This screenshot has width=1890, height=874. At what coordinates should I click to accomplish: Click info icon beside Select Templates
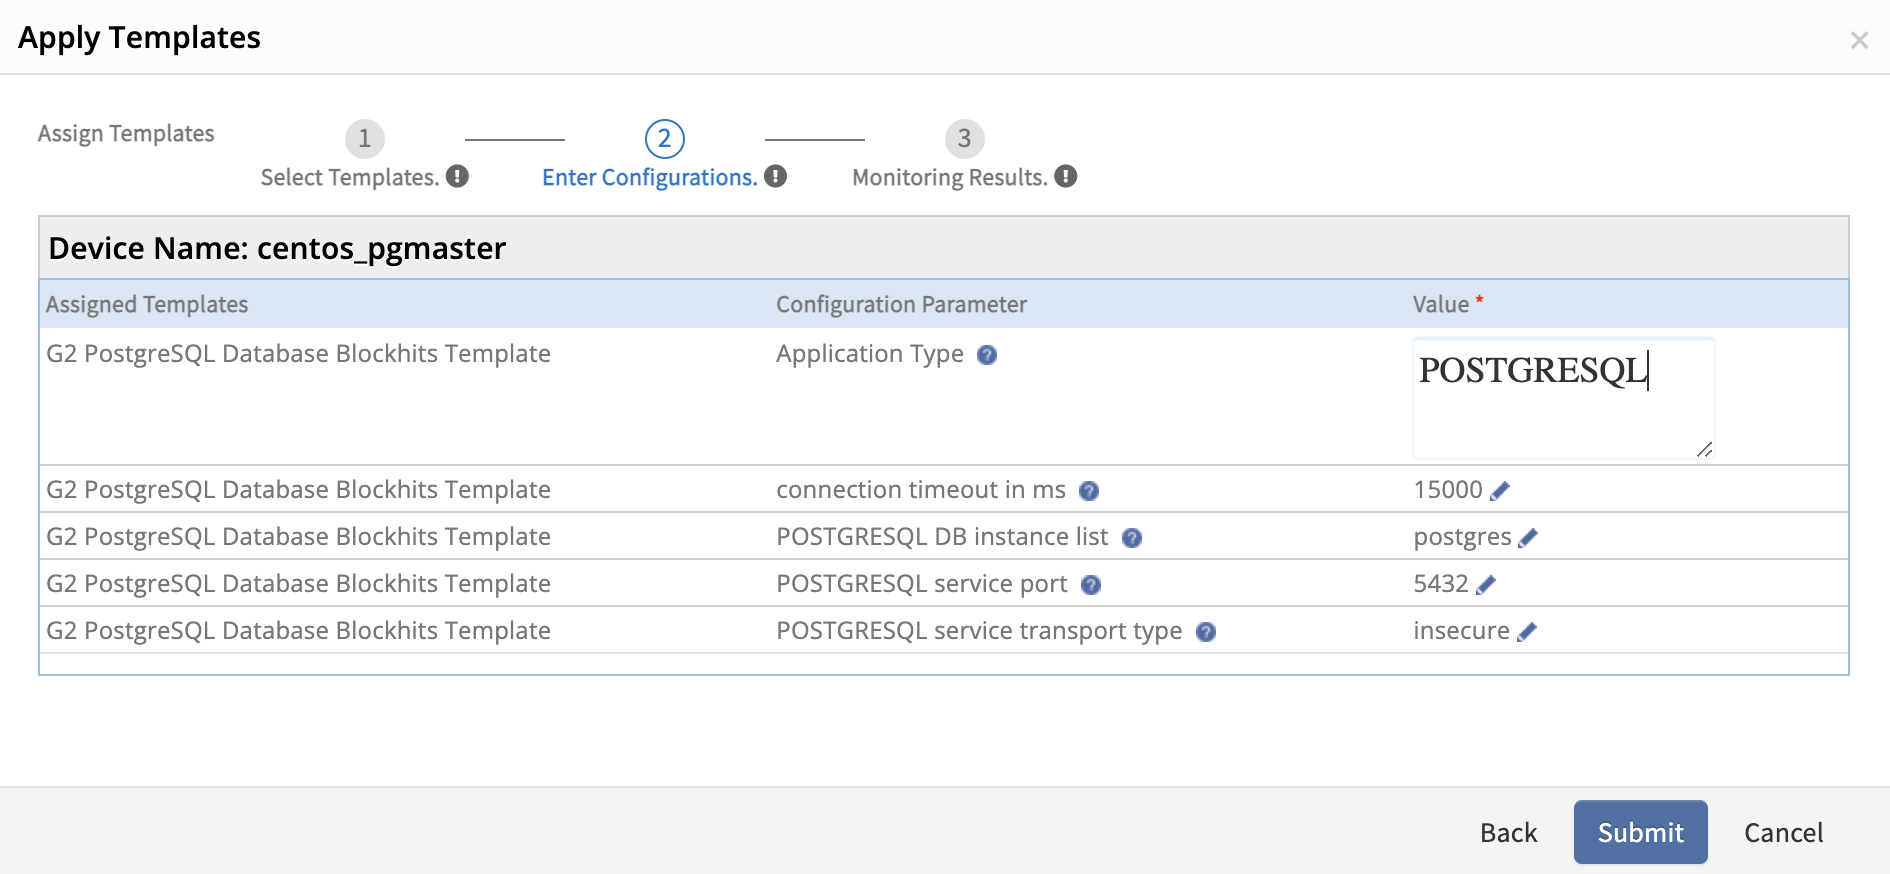point(457,177)
